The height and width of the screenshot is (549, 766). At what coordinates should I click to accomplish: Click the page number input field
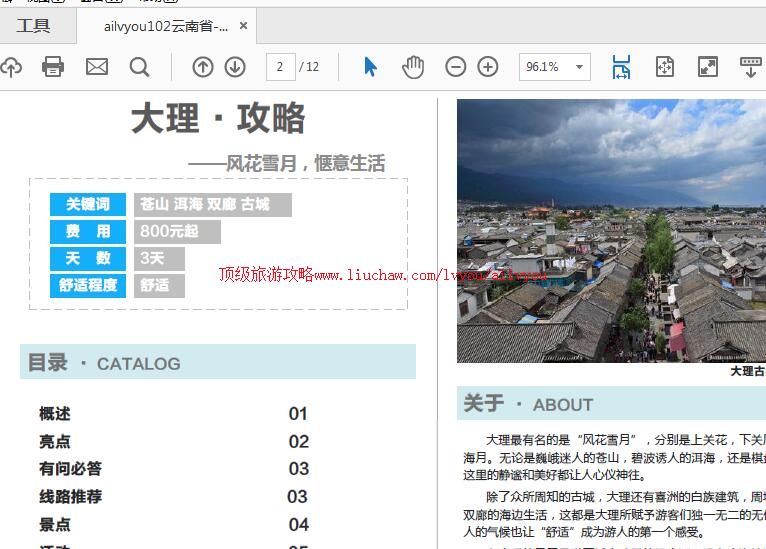280,67
